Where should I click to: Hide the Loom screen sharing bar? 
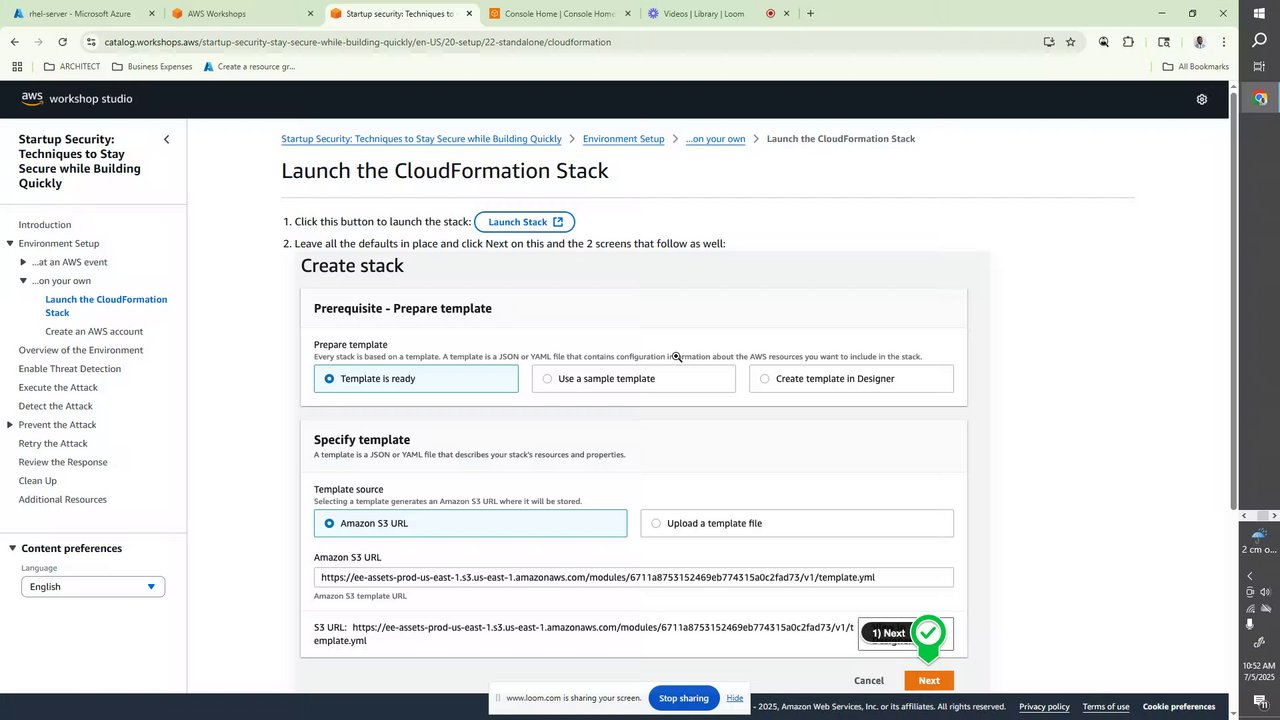(x=735, y=698)
